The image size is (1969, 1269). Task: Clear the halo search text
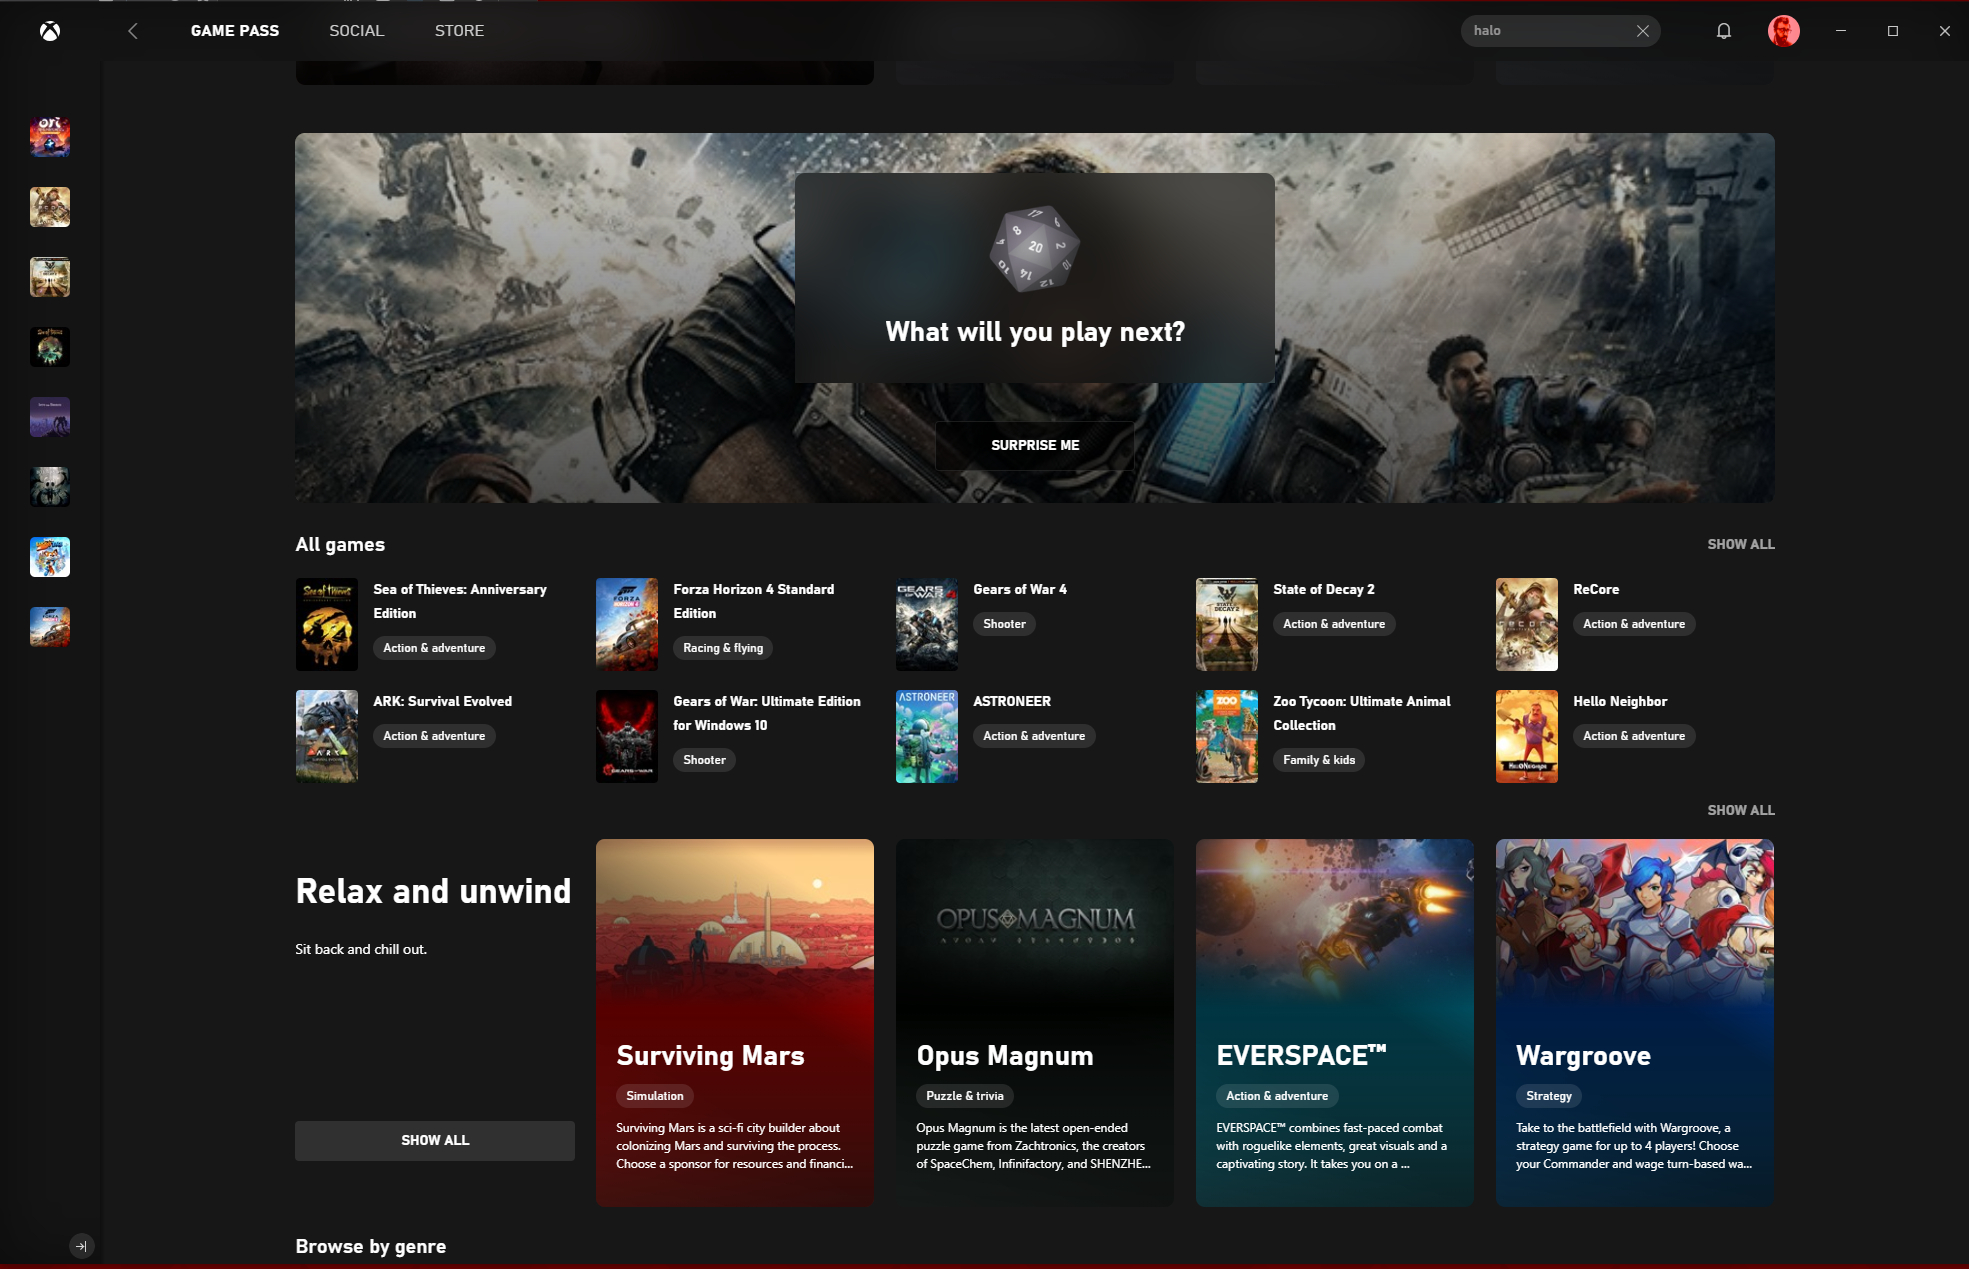pyautogui.click(x=1642, y=31)
